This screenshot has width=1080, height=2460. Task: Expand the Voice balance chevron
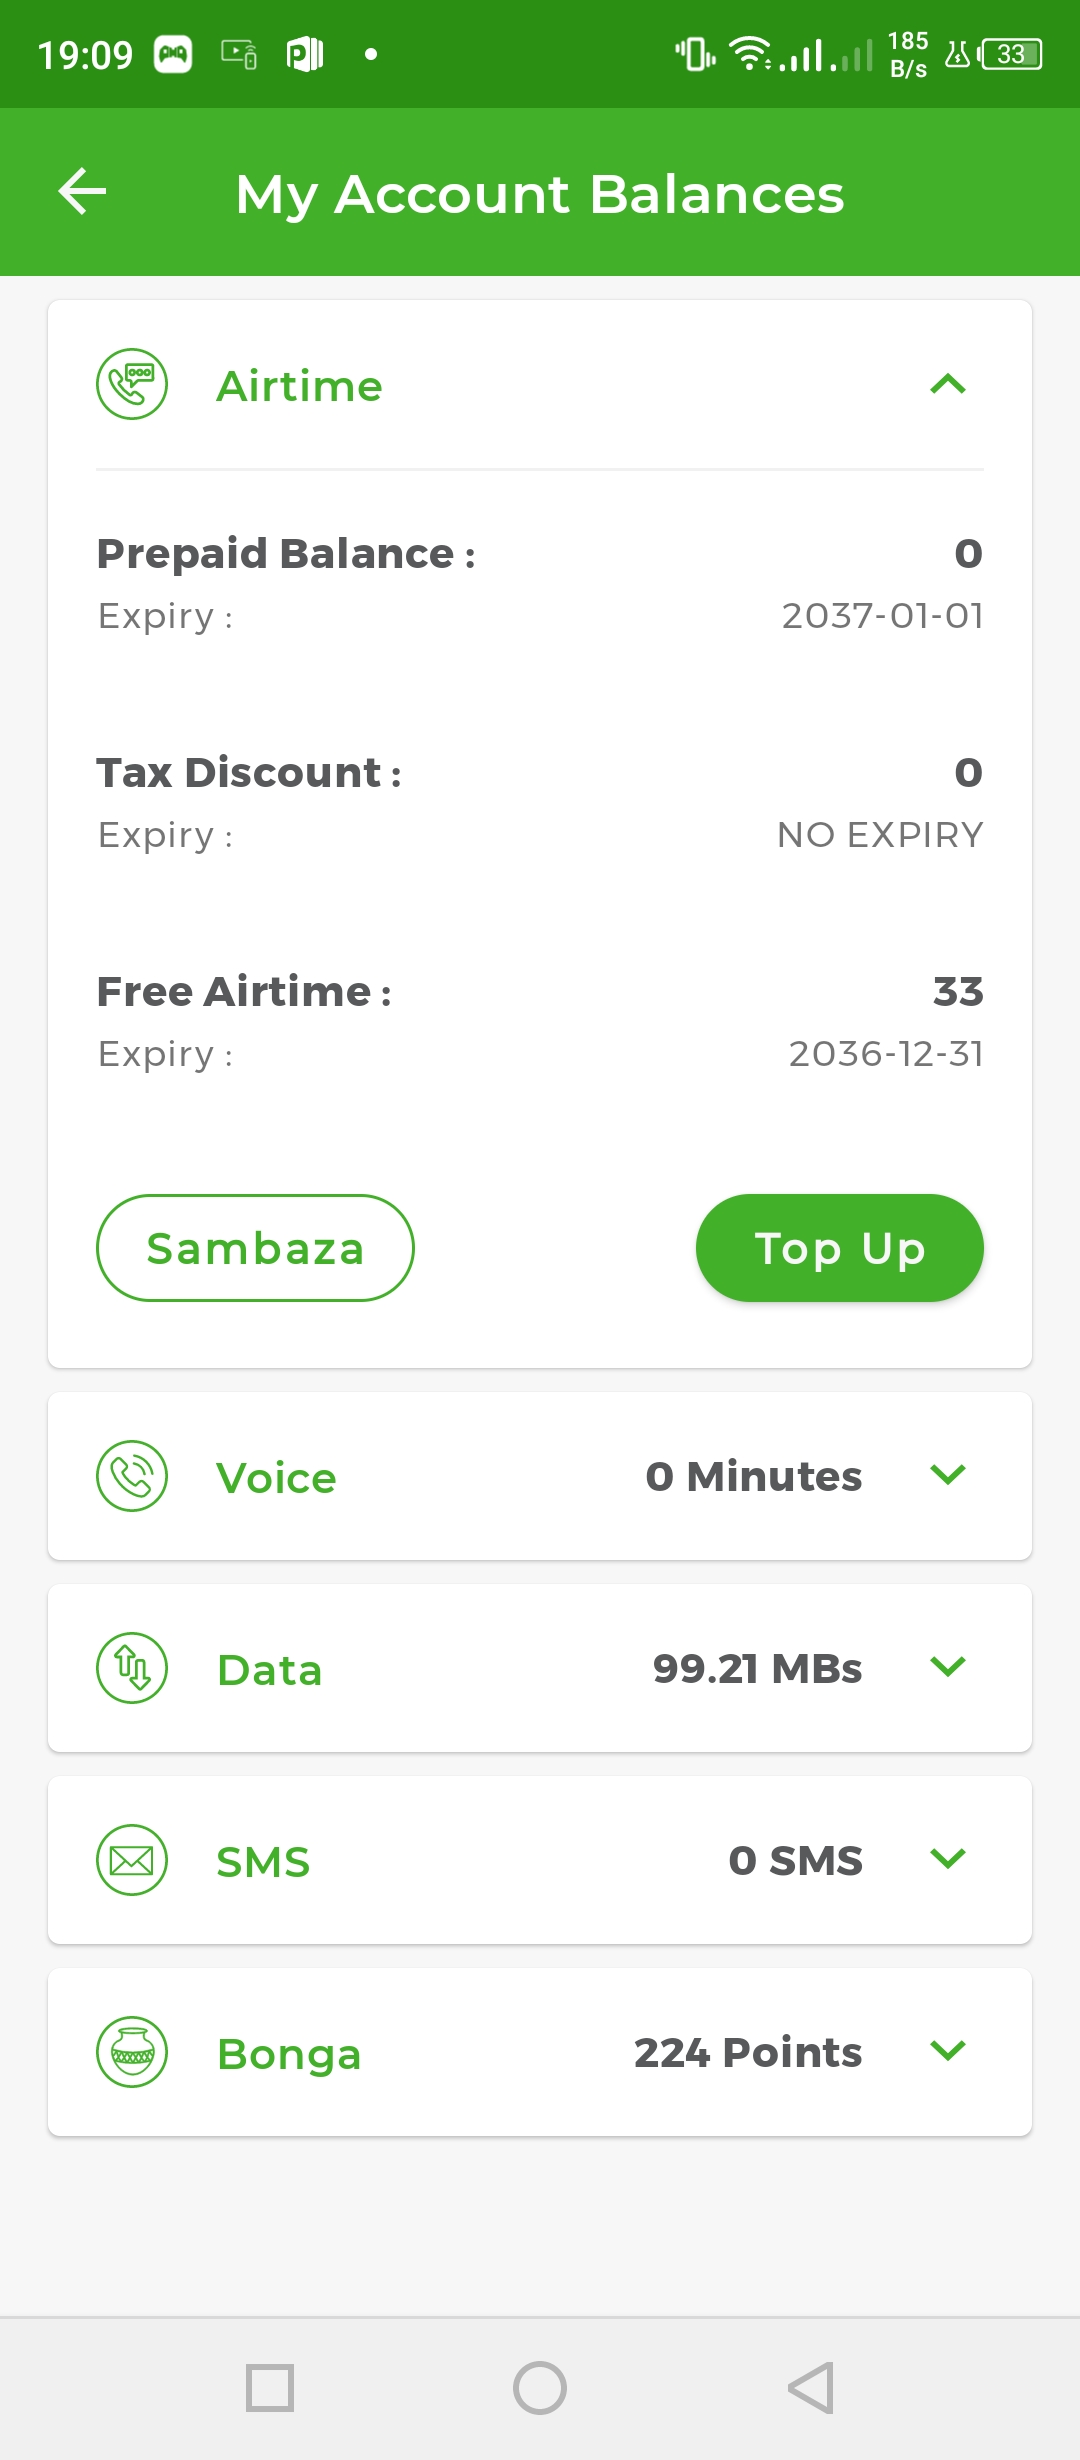tap(948, 1475)
